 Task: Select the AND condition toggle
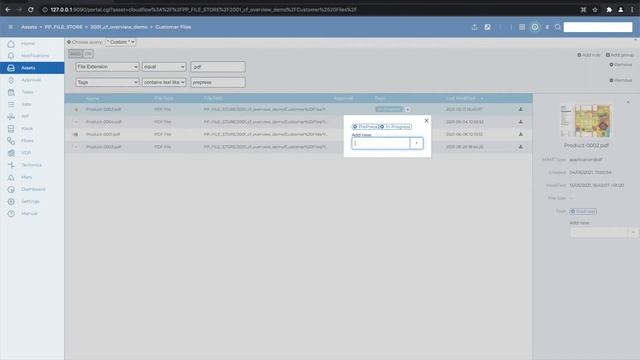coord(75,53)
